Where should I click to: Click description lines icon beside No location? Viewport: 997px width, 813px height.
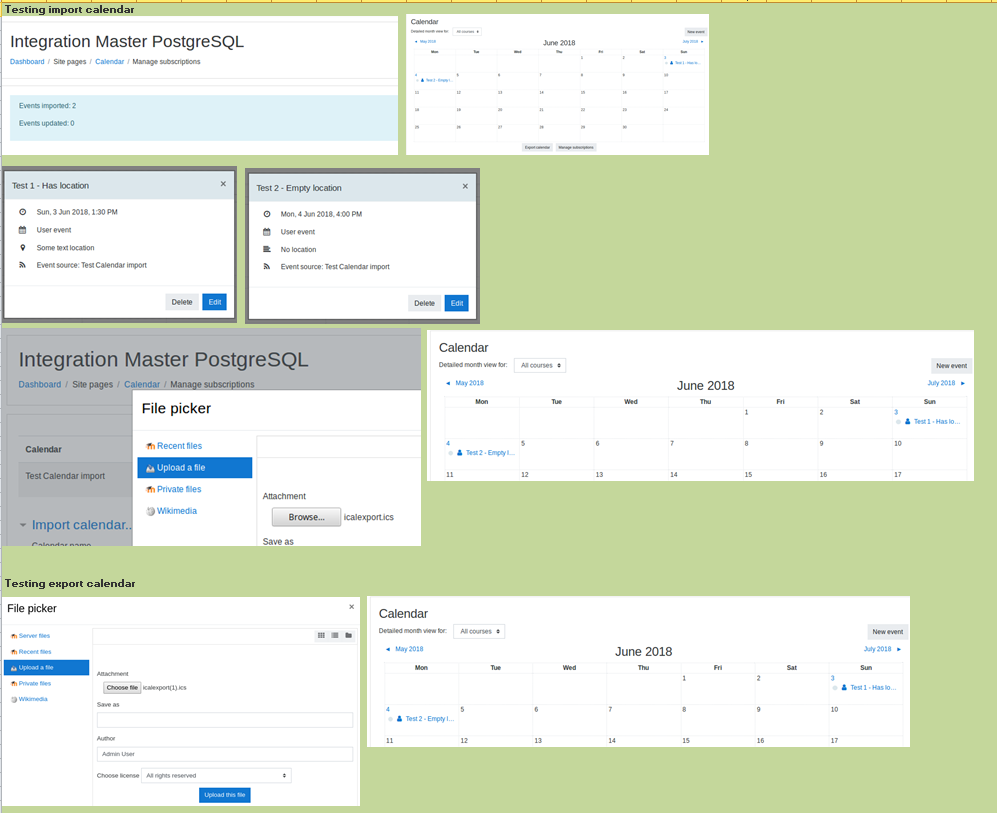[x=266, y=249]
